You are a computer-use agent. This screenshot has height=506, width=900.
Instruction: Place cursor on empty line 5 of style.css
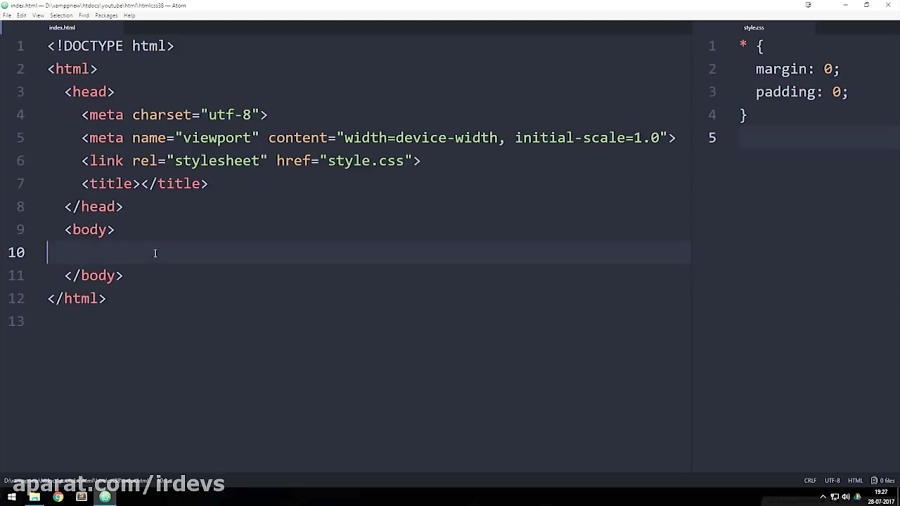click(x=800, y=138)
